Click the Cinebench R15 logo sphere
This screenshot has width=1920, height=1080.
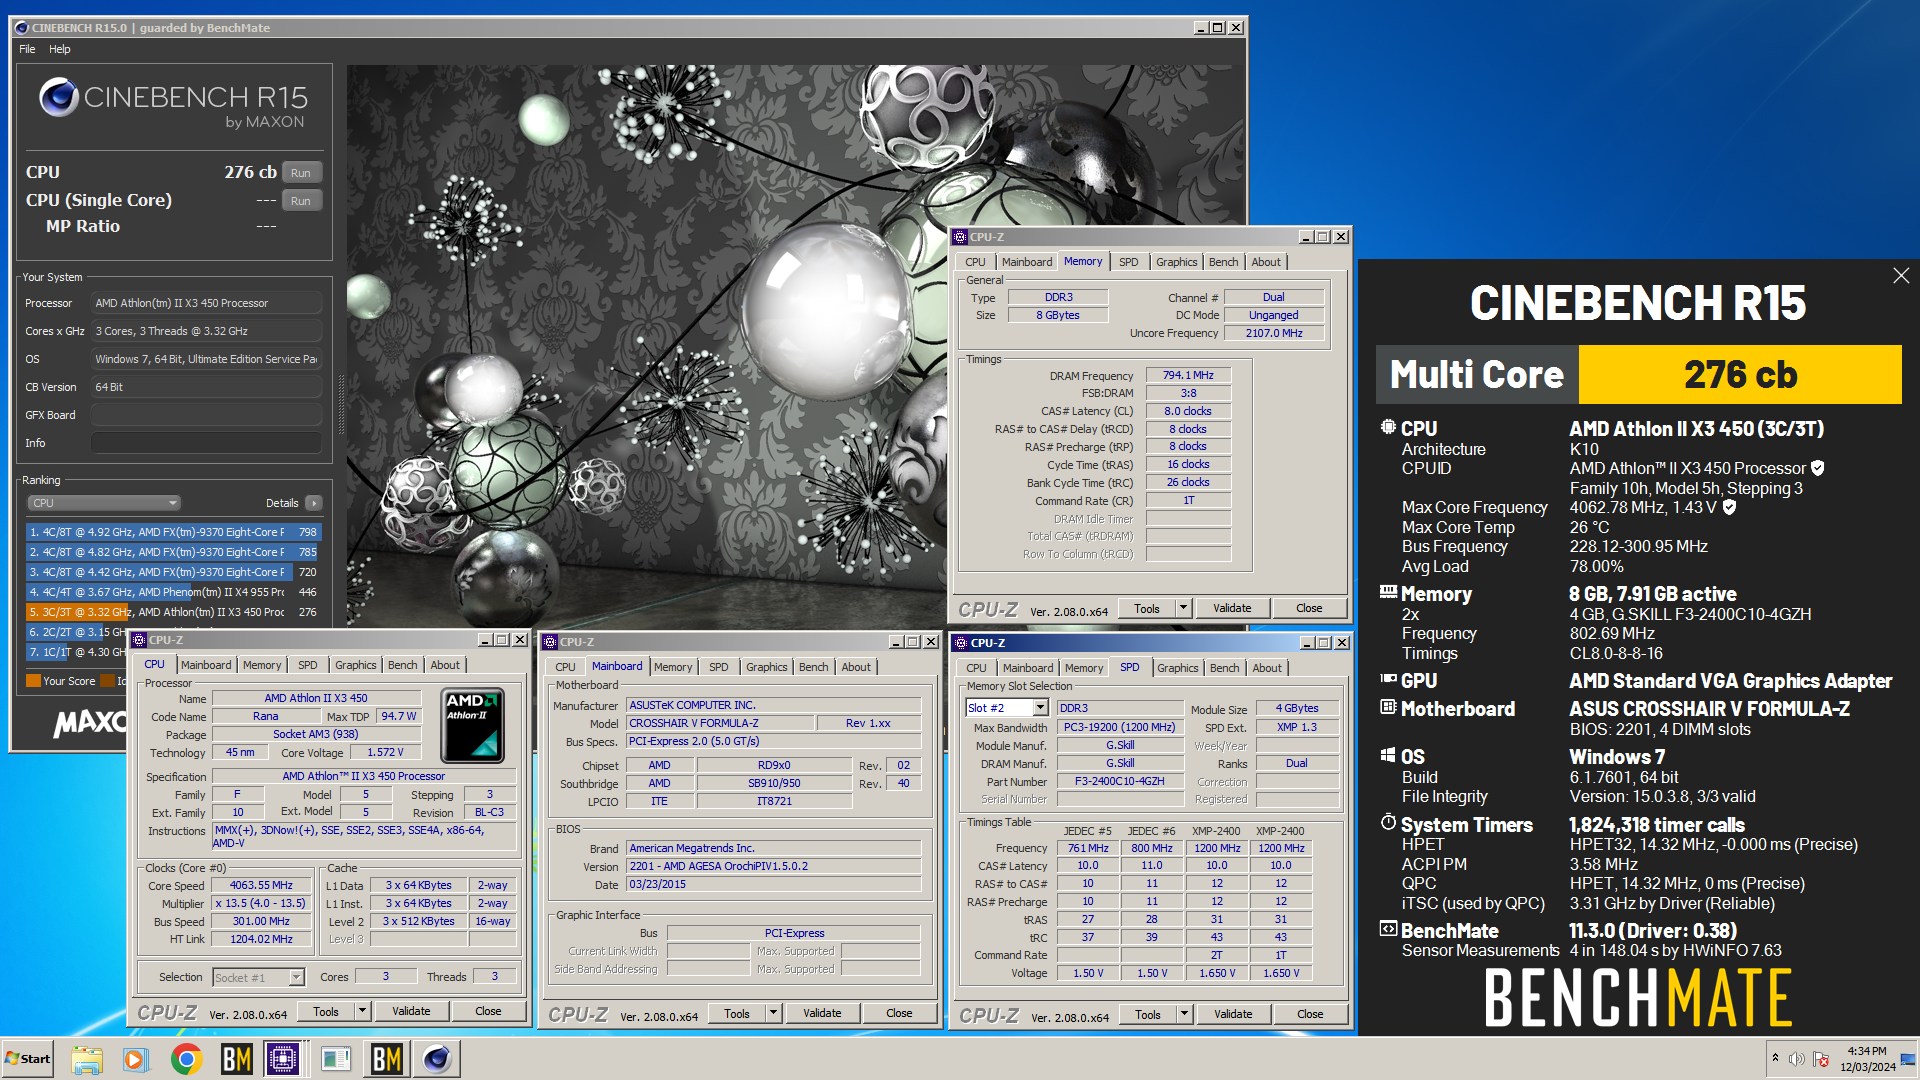(x=58, y=97)
